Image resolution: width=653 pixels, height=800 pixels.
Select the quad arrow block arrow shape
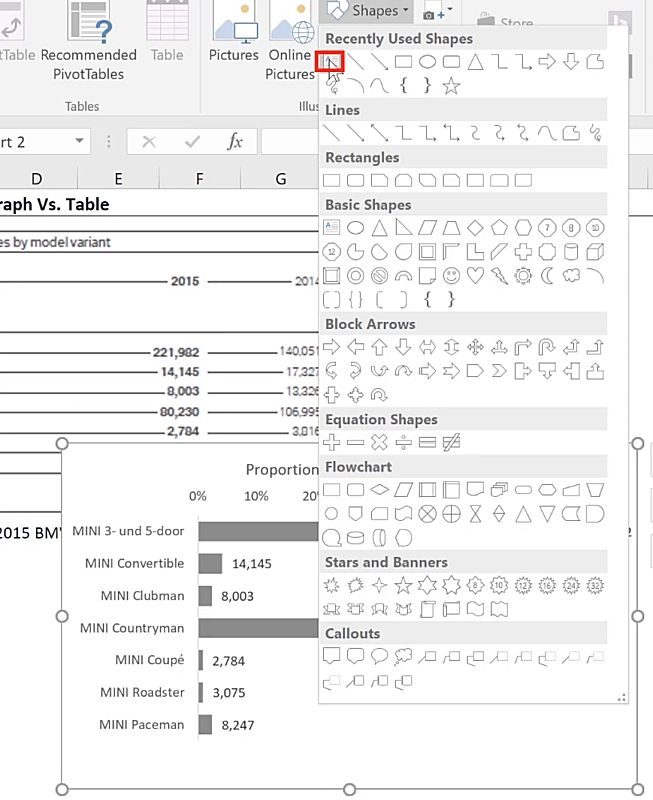[x=475, y=347]
